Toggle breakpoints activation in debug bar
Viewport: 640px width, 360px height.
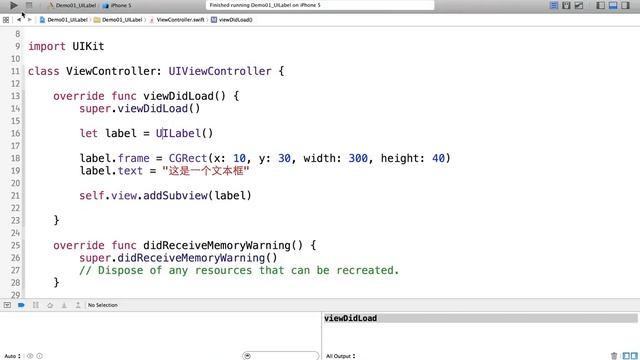click(21, 305)
